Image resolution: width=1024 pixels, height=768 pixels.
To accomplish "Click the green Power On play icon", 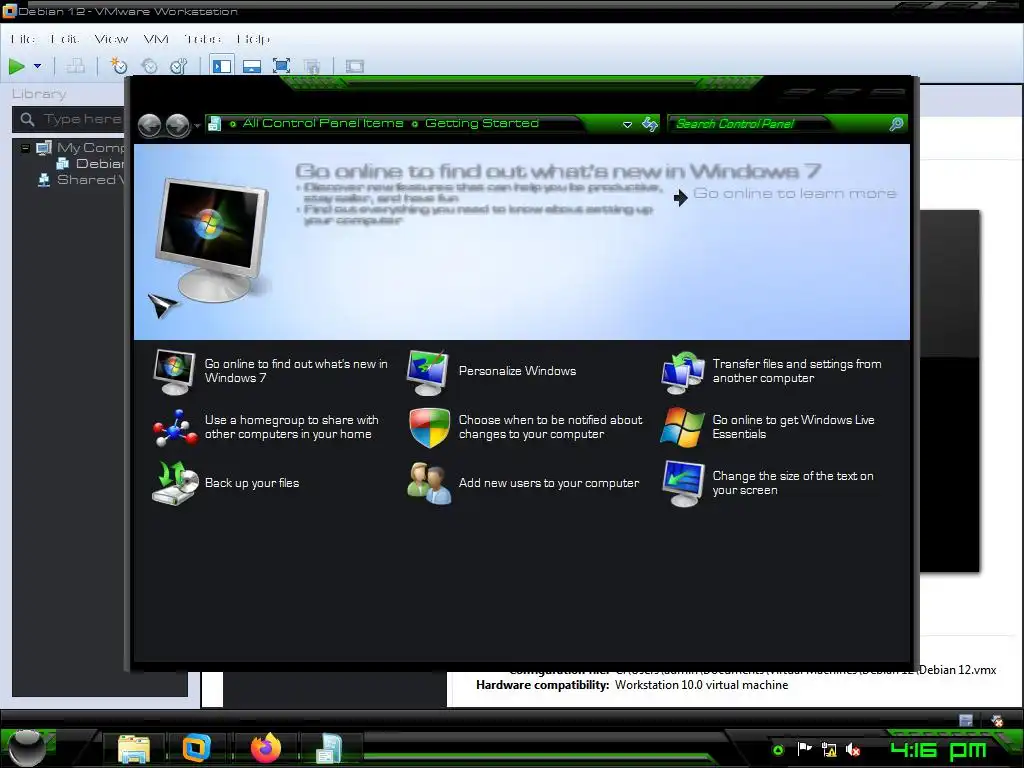I will (17, 66).
